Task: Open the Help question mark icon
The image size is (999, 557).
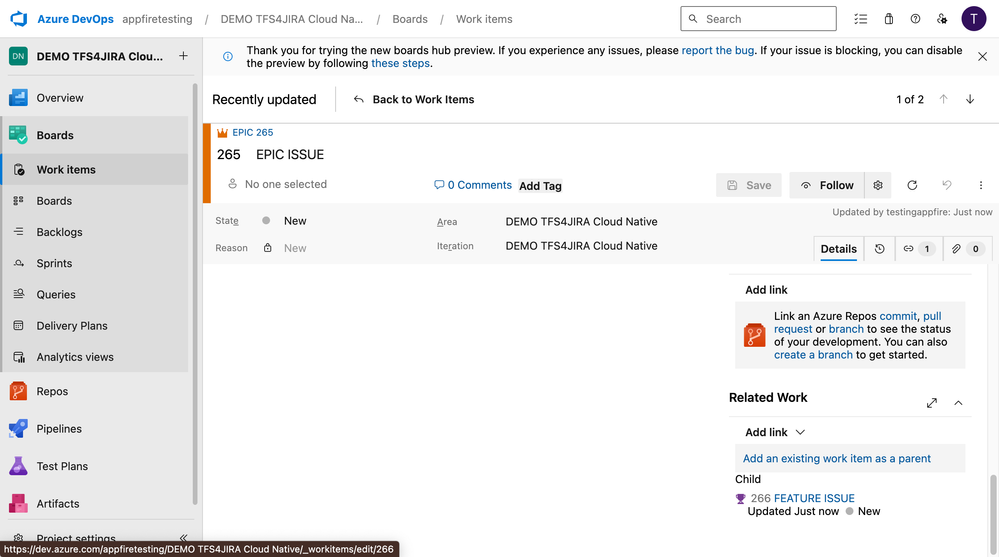Action: click(915, 19)
